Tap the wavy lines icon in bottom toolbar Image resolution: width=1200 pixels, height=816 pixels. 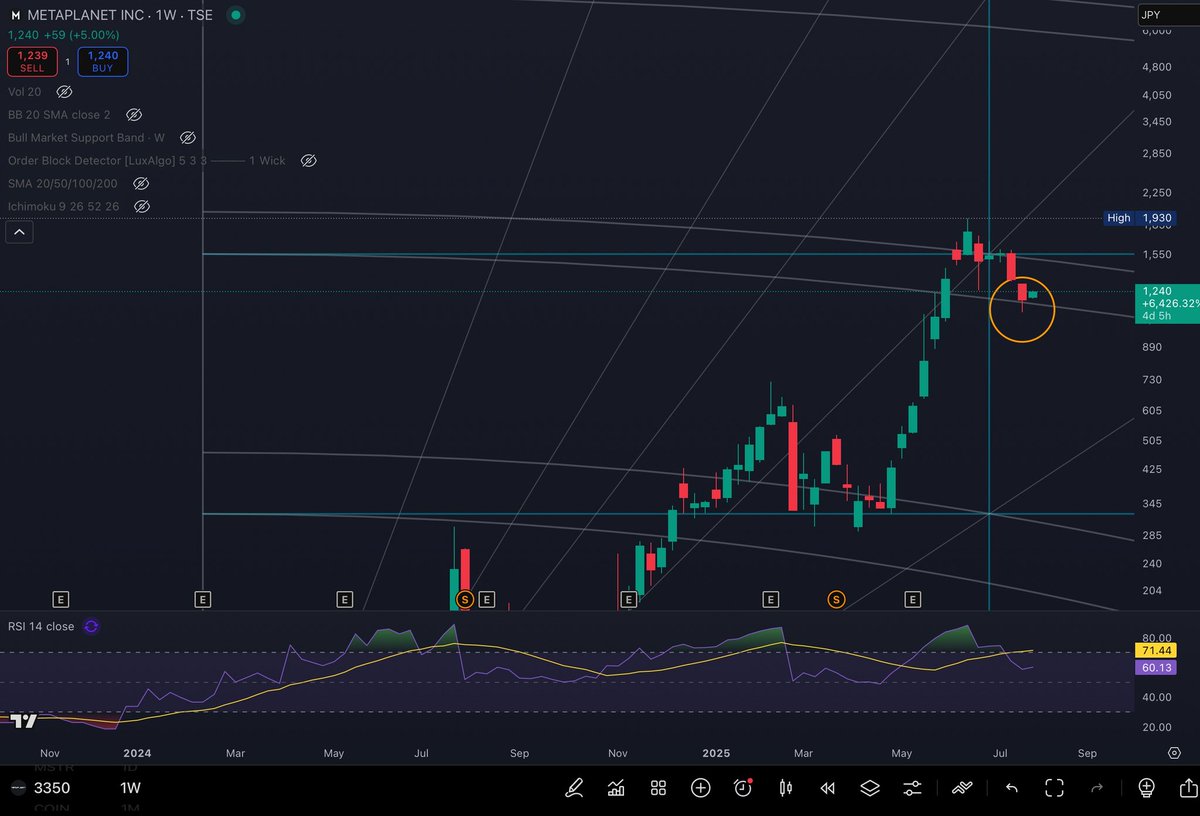pos(962,788)
